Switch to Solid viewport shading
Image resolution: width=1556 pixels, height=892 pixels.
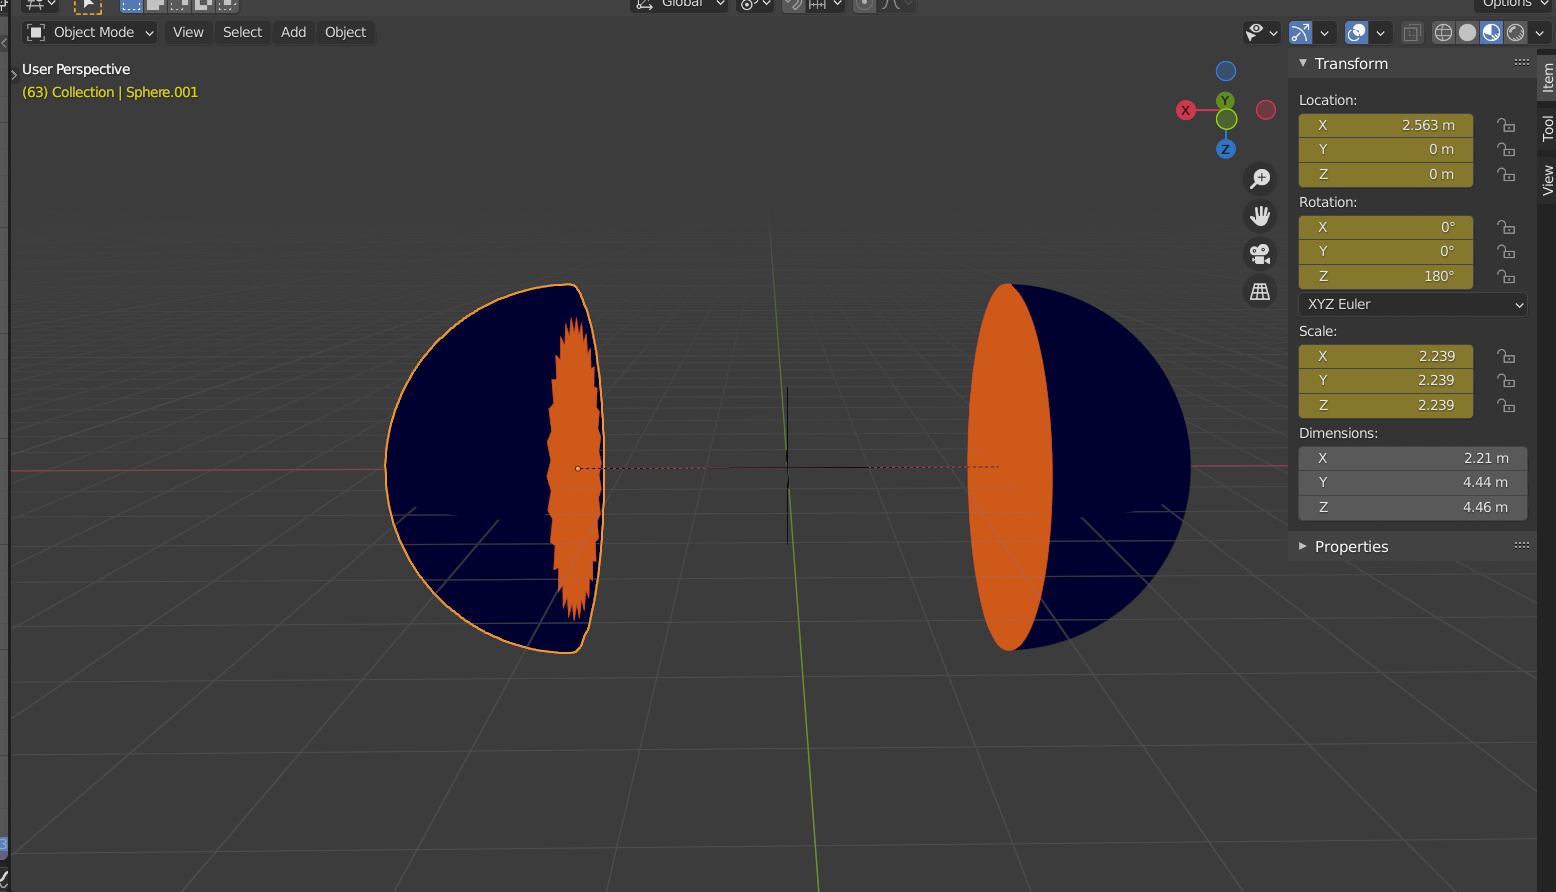(1467, 32)
